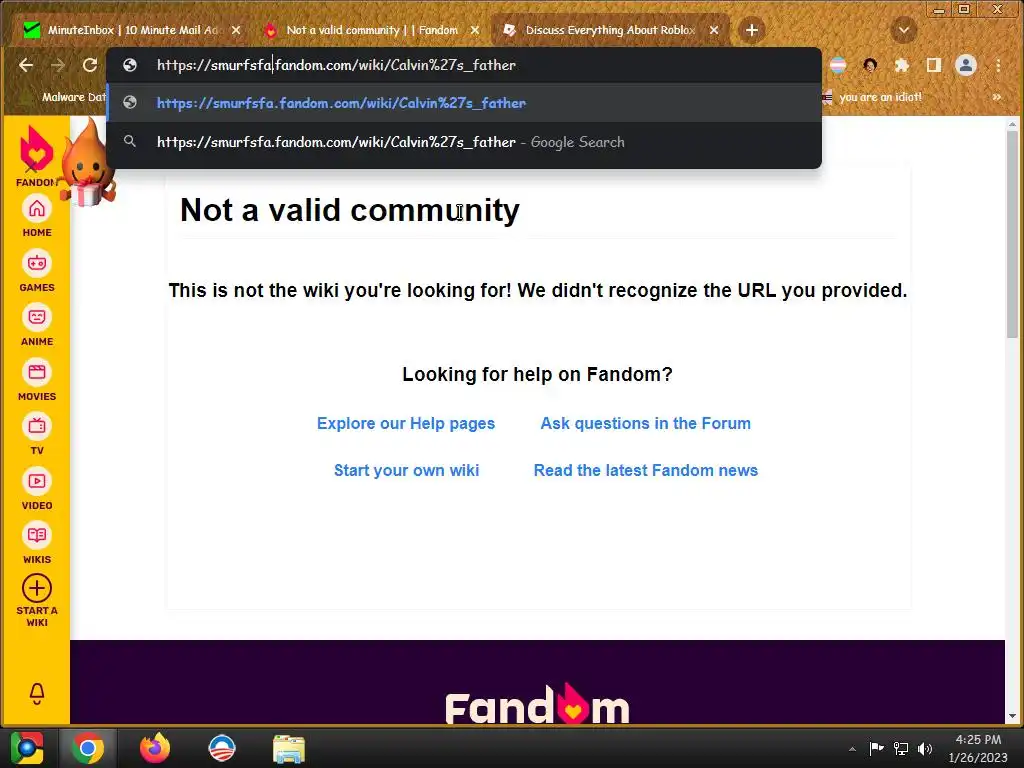Open the Obama logo app in taskbar
1024x768 pixels.
pos(222,748)
